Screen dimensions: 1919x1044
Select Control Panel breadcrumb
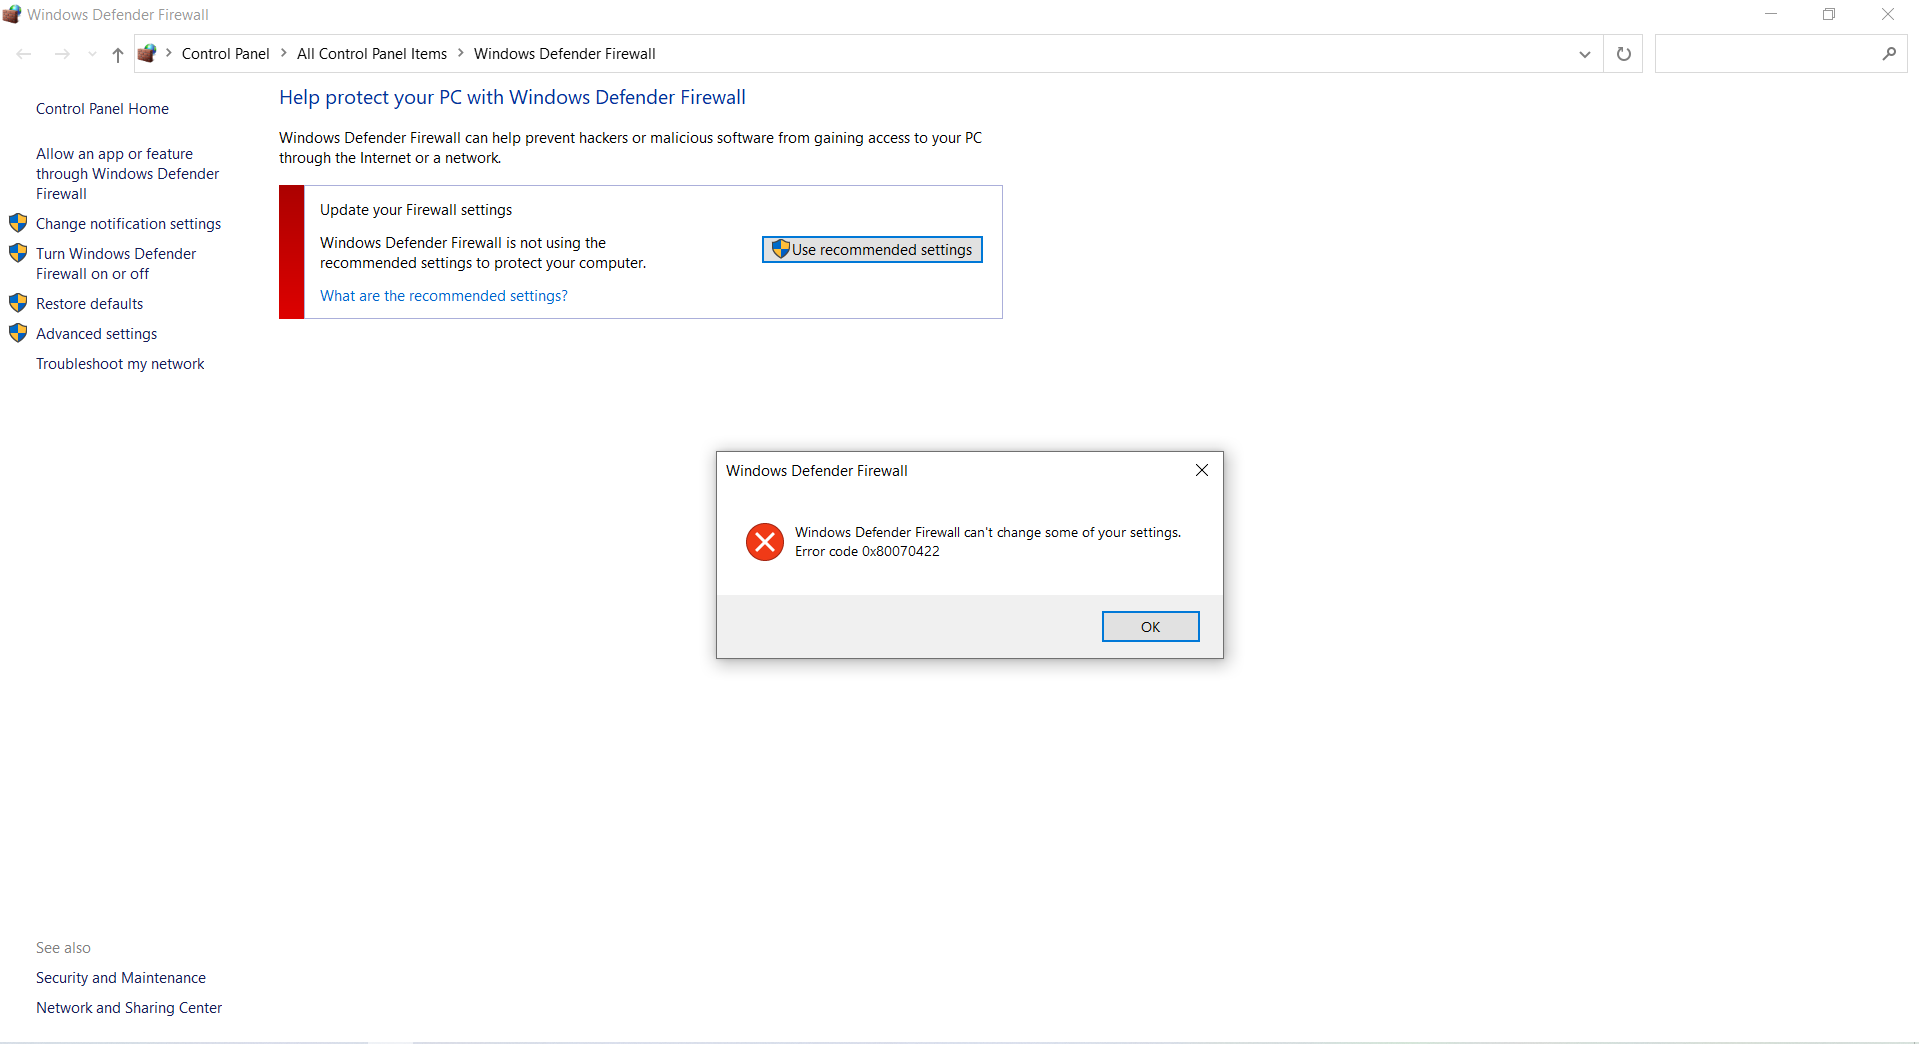click(225, 54)
